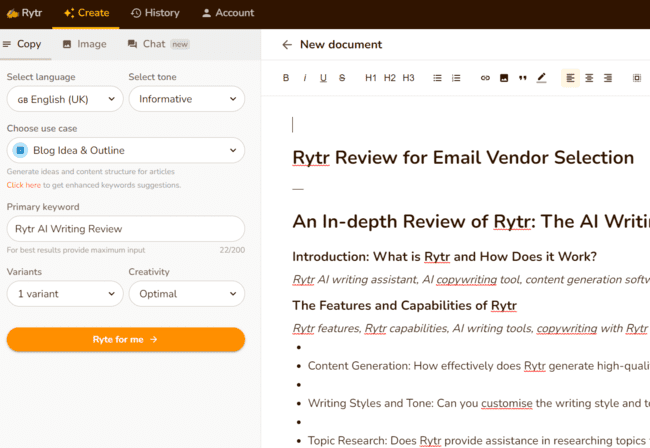Open the Select language dropdown
This screenshot has width=650, height=448.
65,99
